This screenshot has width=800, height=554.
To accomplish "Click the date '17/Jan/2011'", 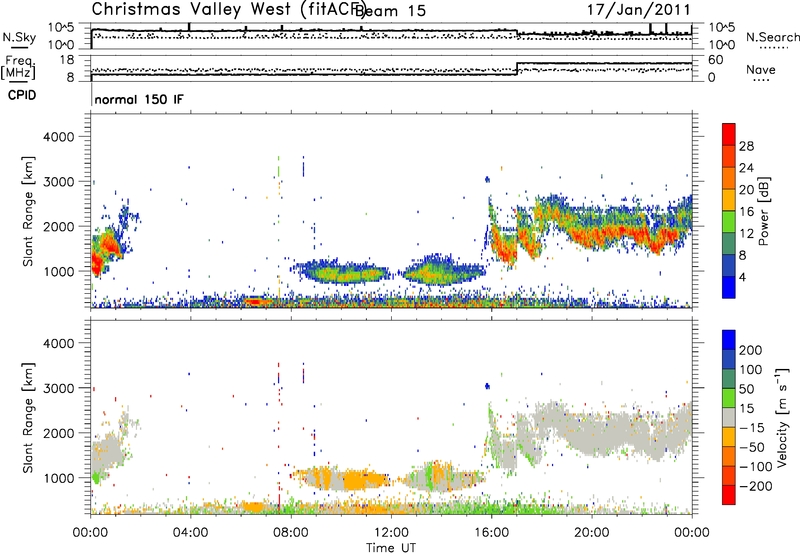I will tap(638, 10).
